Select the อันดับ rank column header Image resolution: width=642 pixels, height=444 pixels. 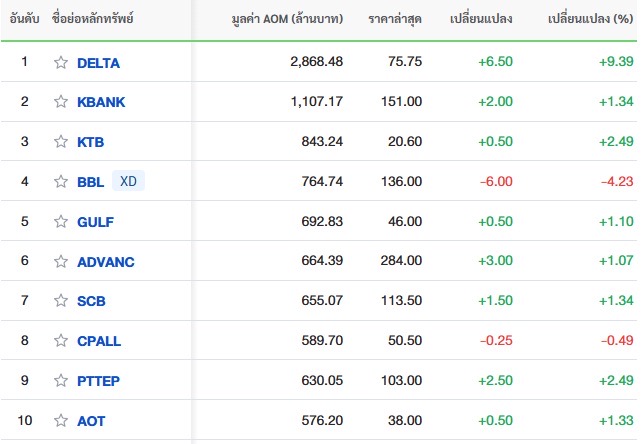coord(24,19)
